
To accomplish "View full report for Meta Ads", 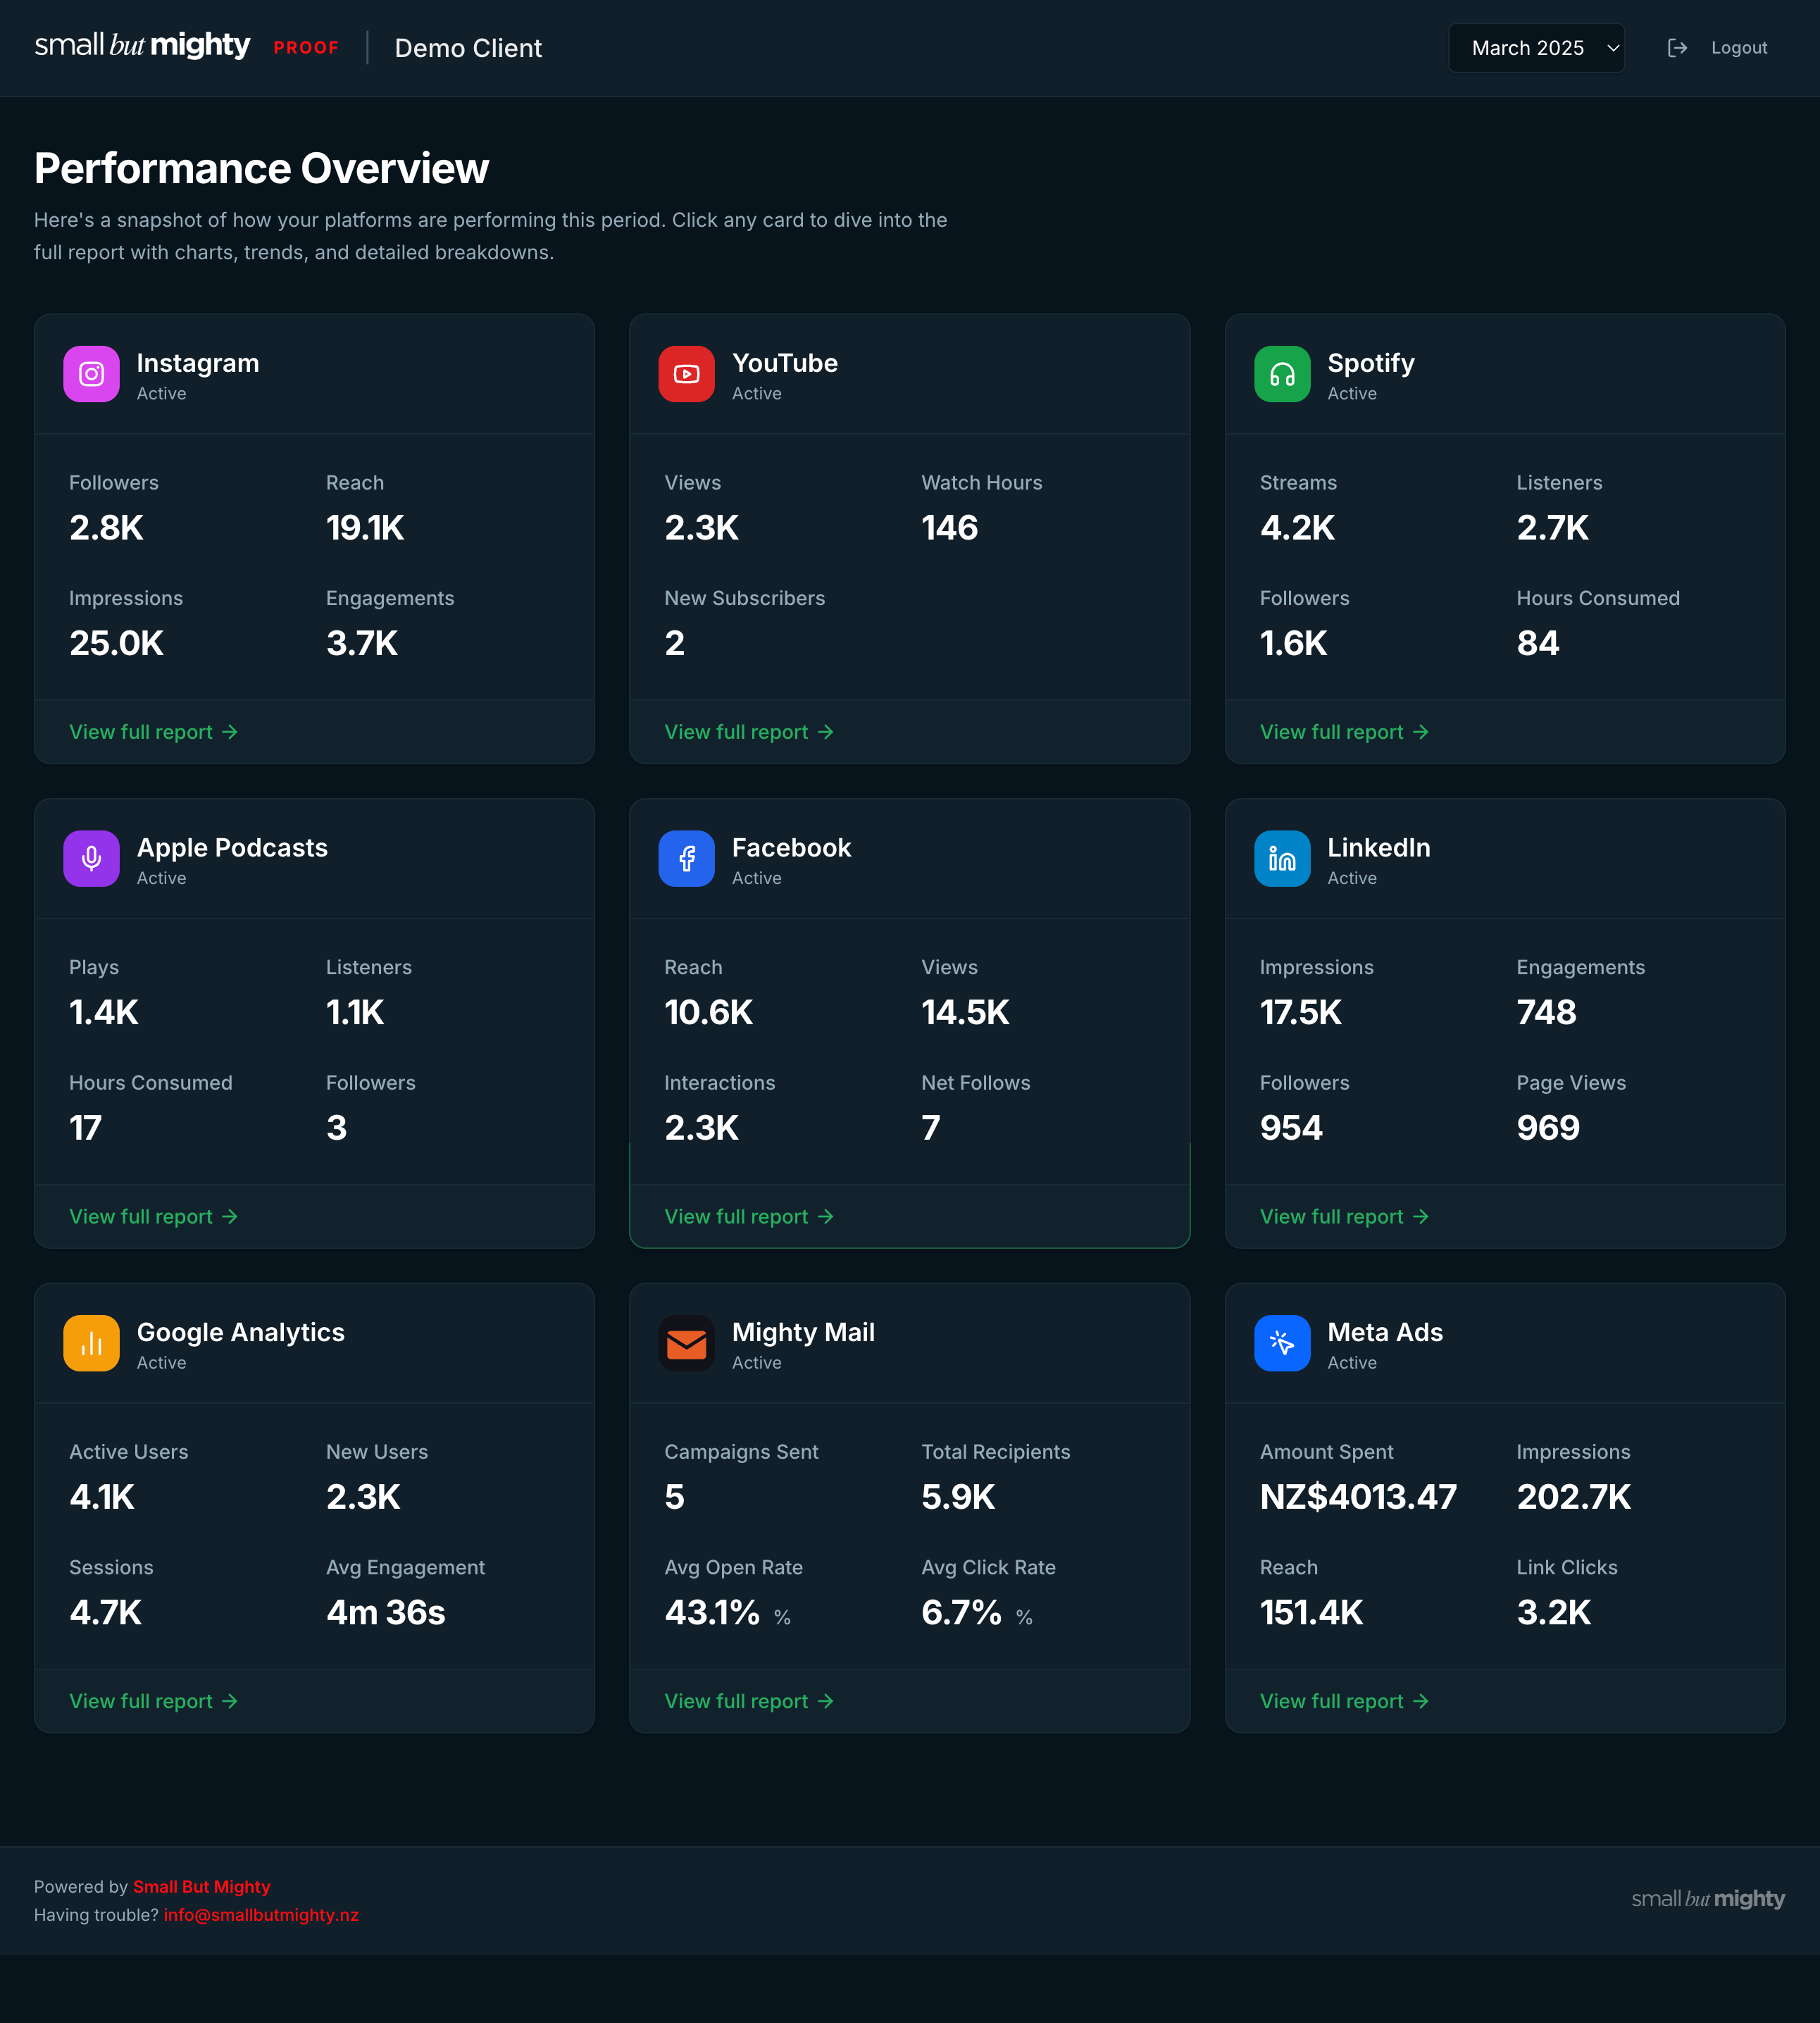I will tap(1344, 1701).
